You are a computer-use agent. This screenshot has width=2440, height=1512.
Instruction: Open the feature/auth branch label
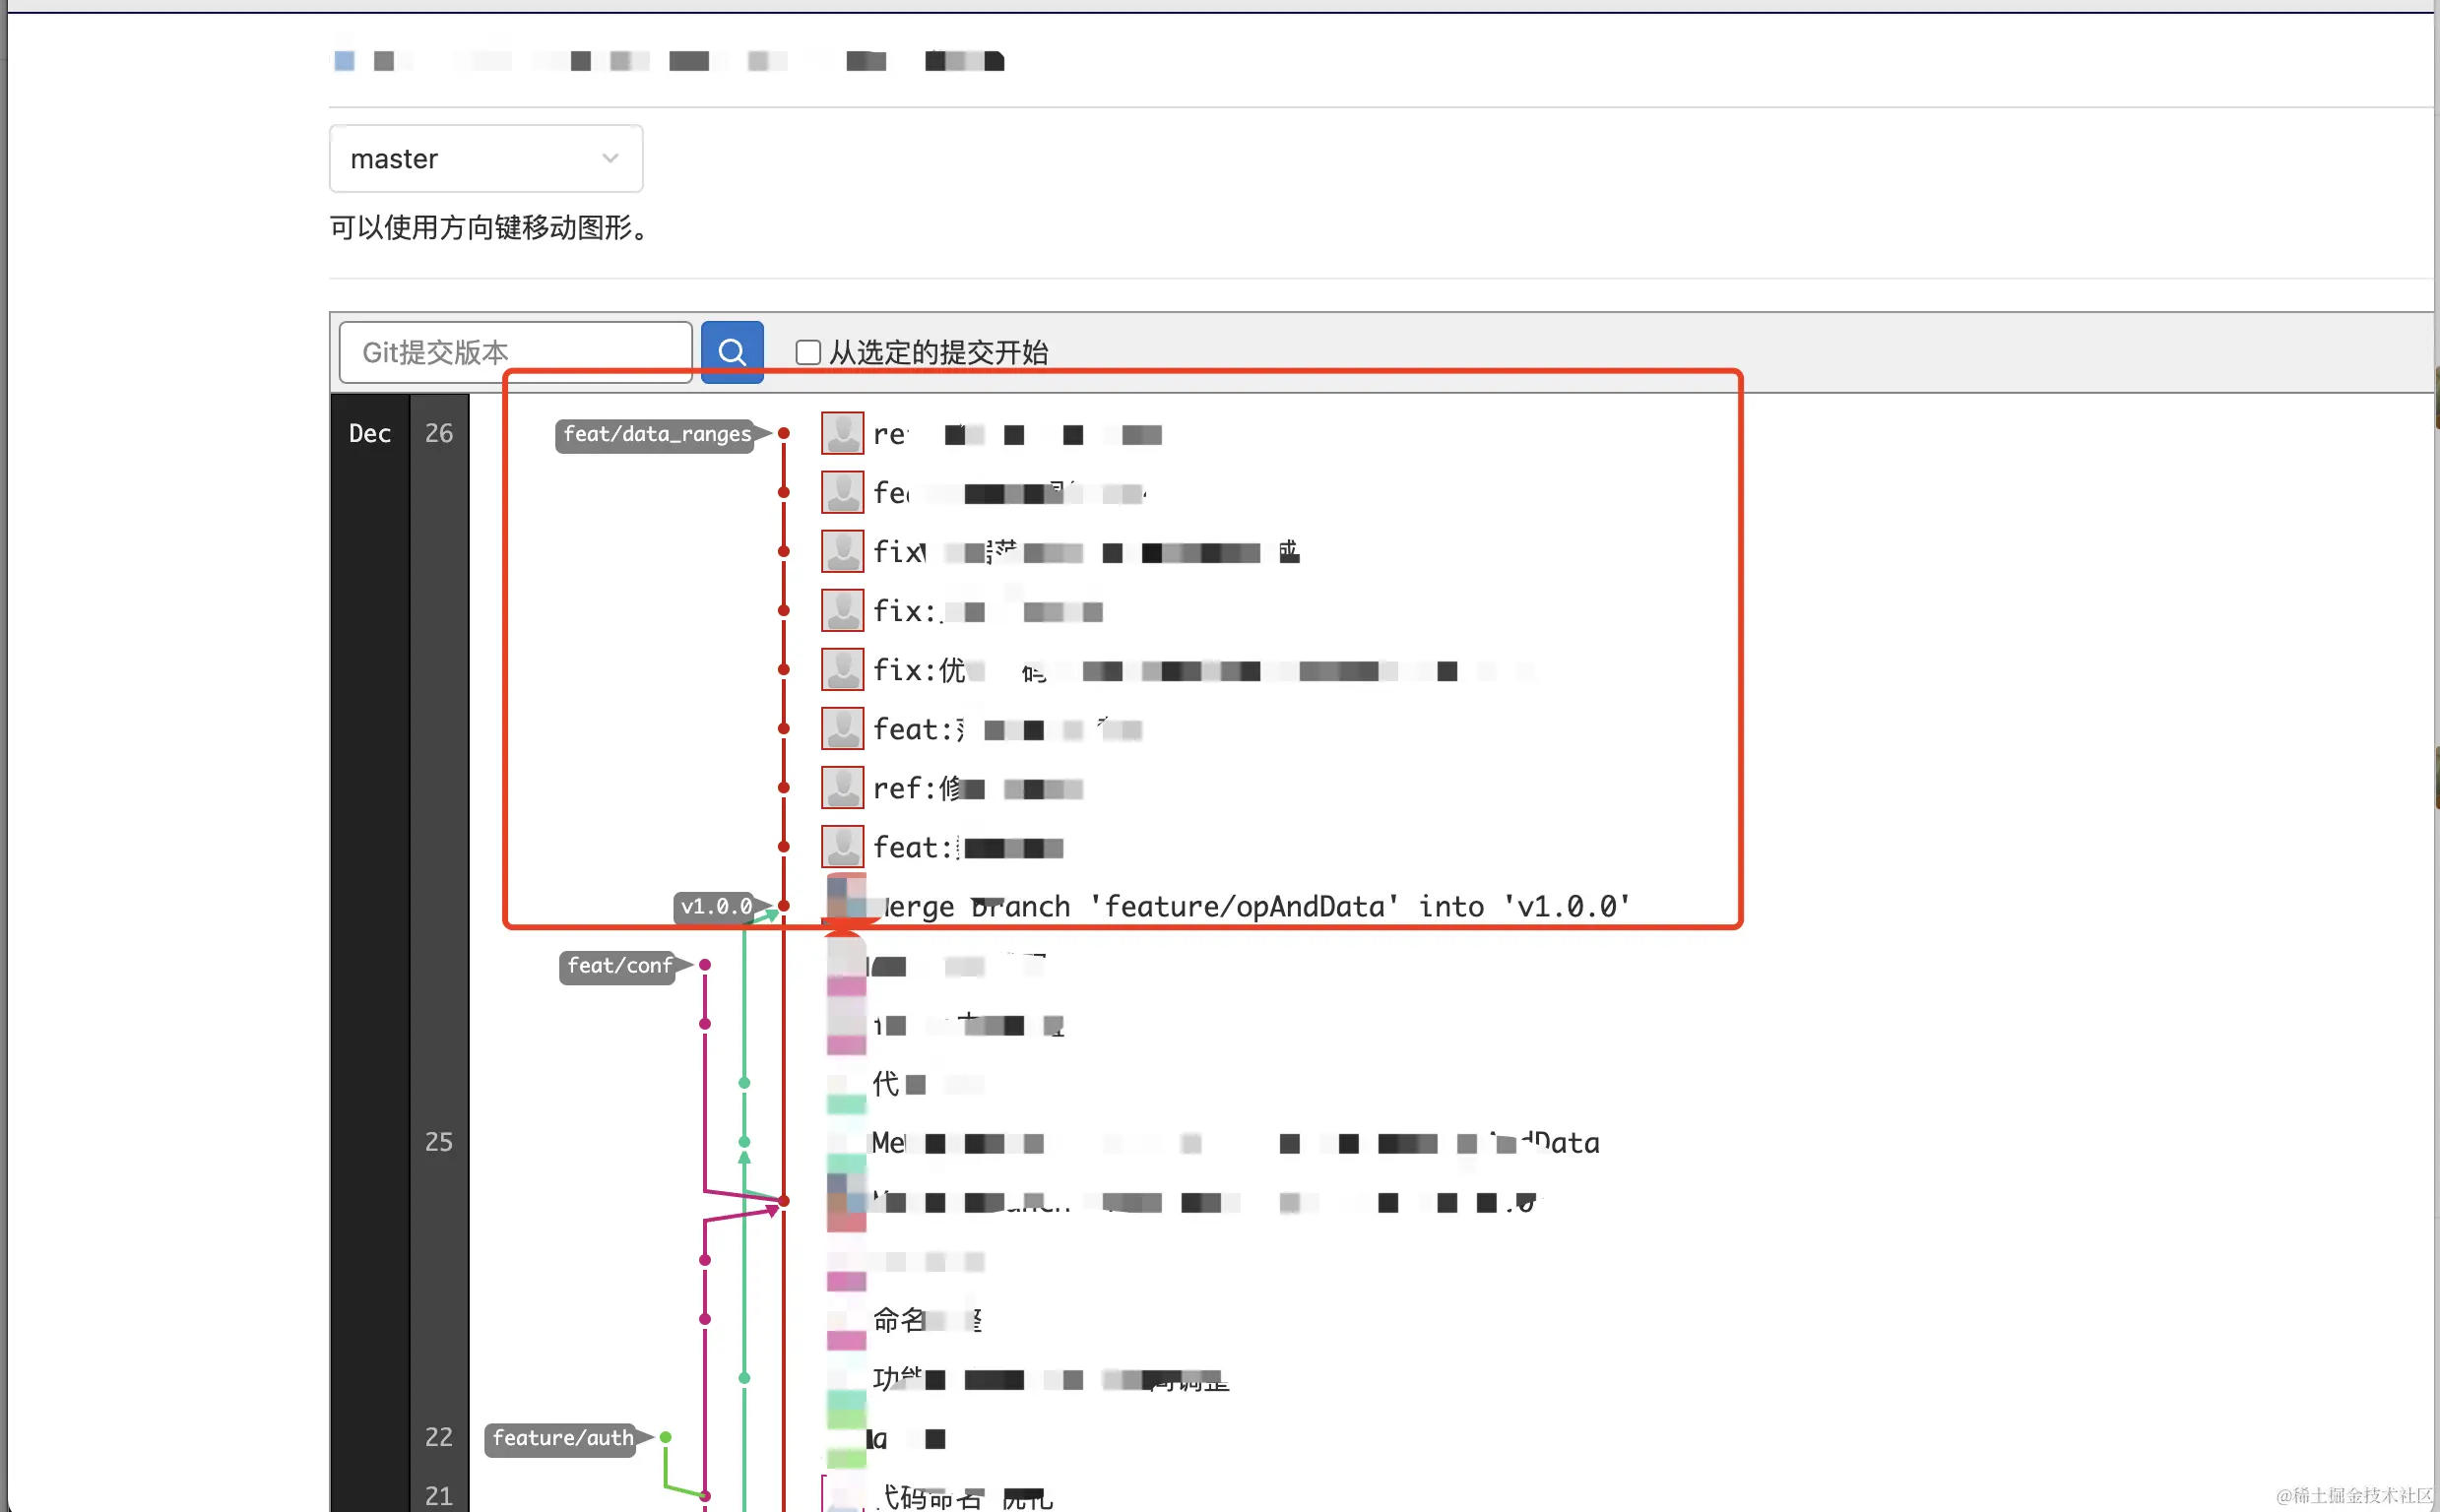563,1438
